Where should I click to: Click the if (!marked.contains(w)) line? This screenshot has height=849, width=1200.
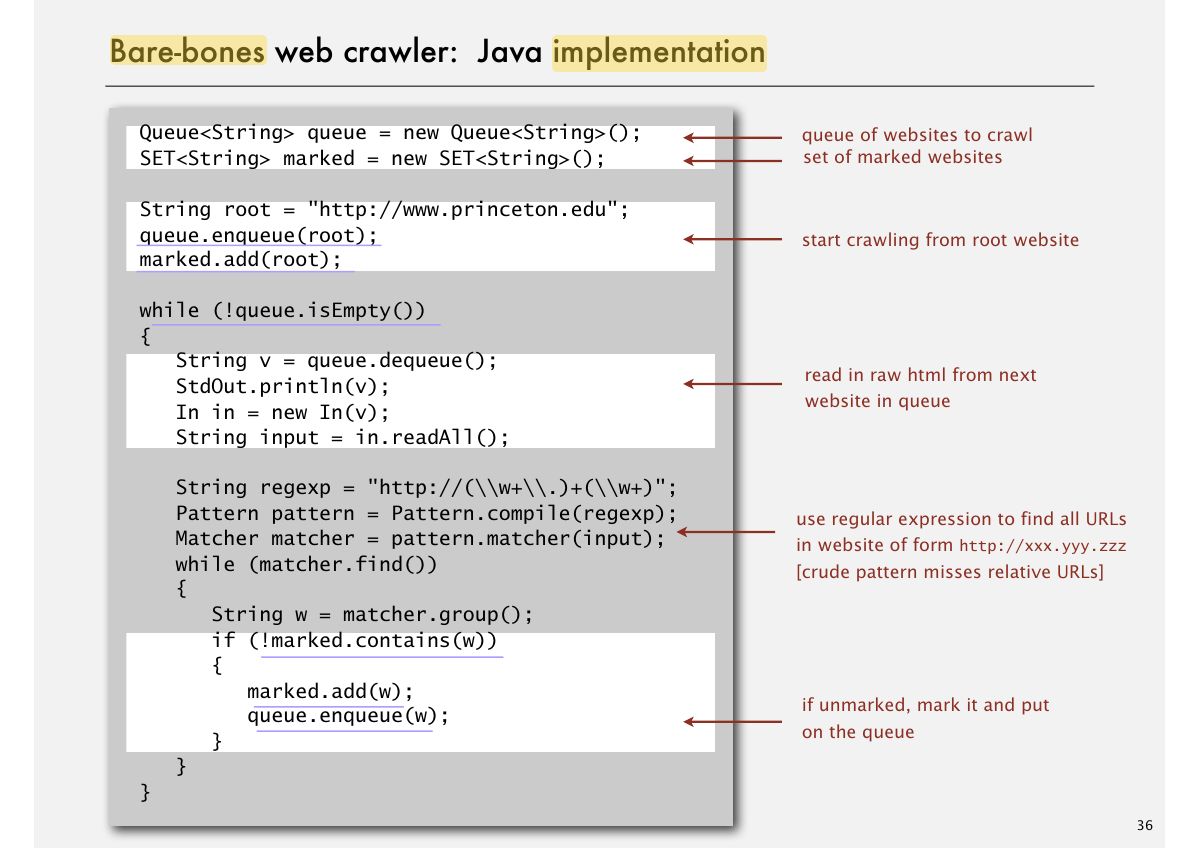click(x=354, y=641)
